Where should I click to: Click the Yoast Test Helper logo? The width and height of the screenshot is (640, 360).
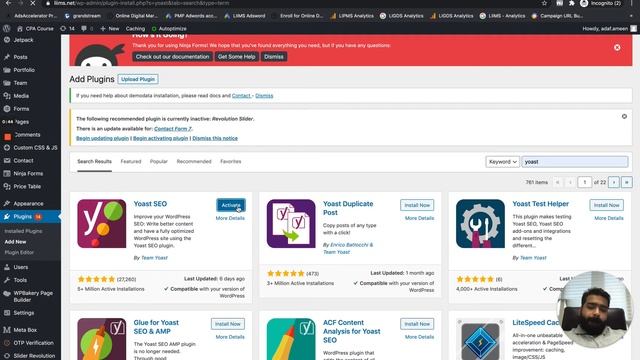click(x=480, y=223)
